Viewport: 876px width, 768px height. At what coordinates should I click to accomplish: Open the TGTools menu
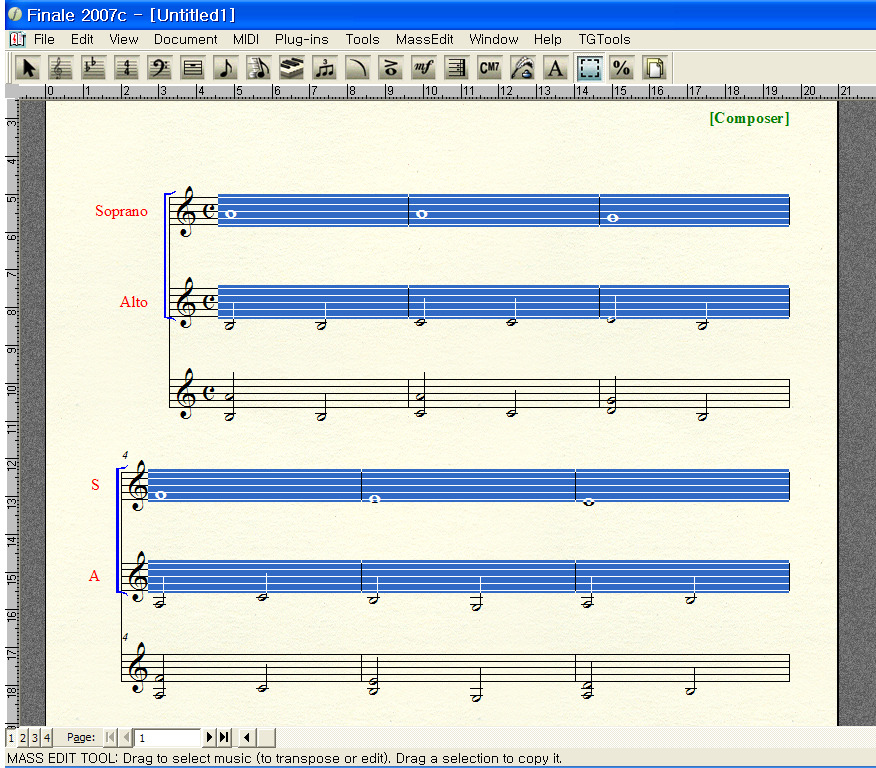coord(604,40)
